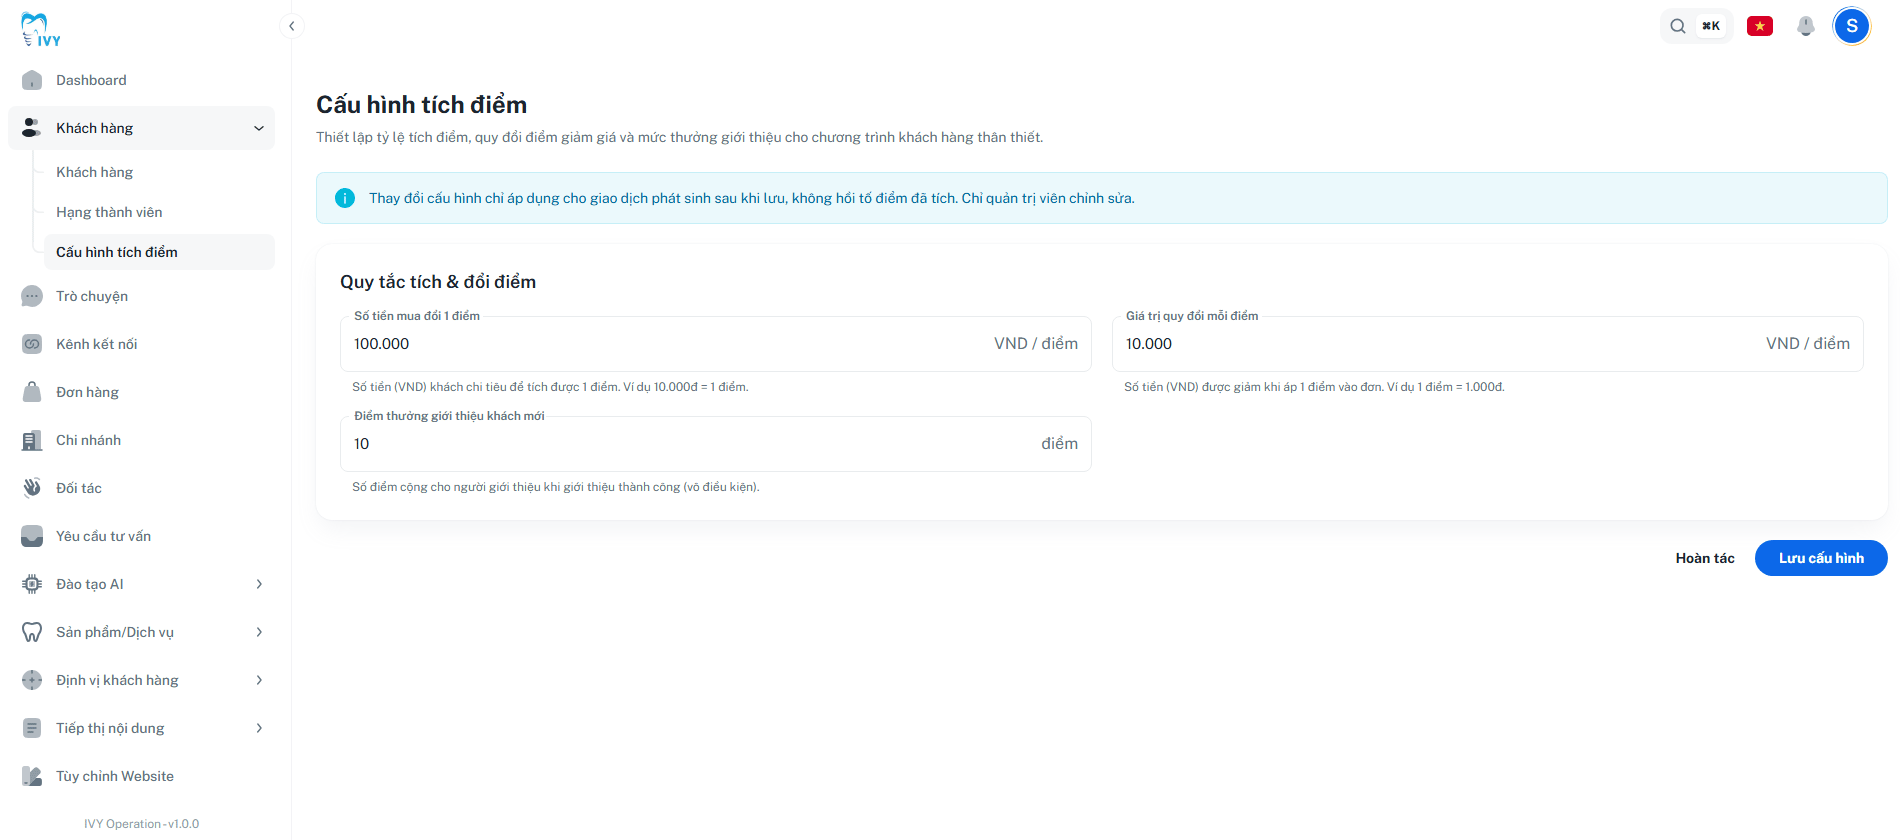Click the Kênh kết nối link icon
The height and width of the screenshot is (840, 1900).
32,344
